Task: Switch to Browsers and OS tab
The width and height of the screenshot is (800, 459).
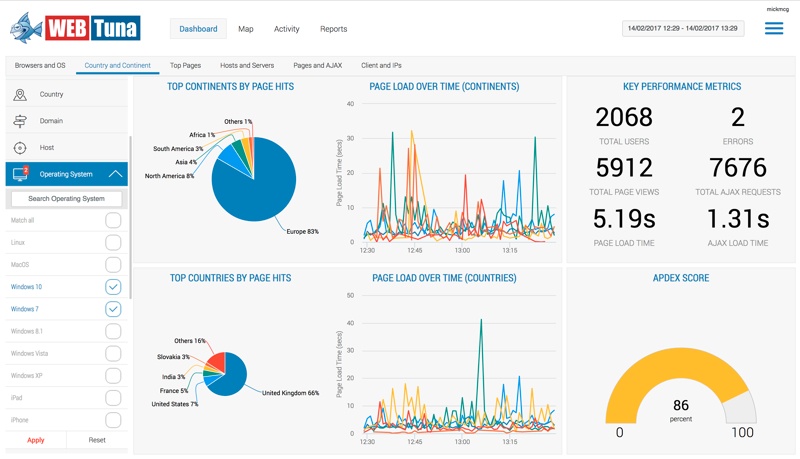Action: pyautogui.click(x=40, y=65)
